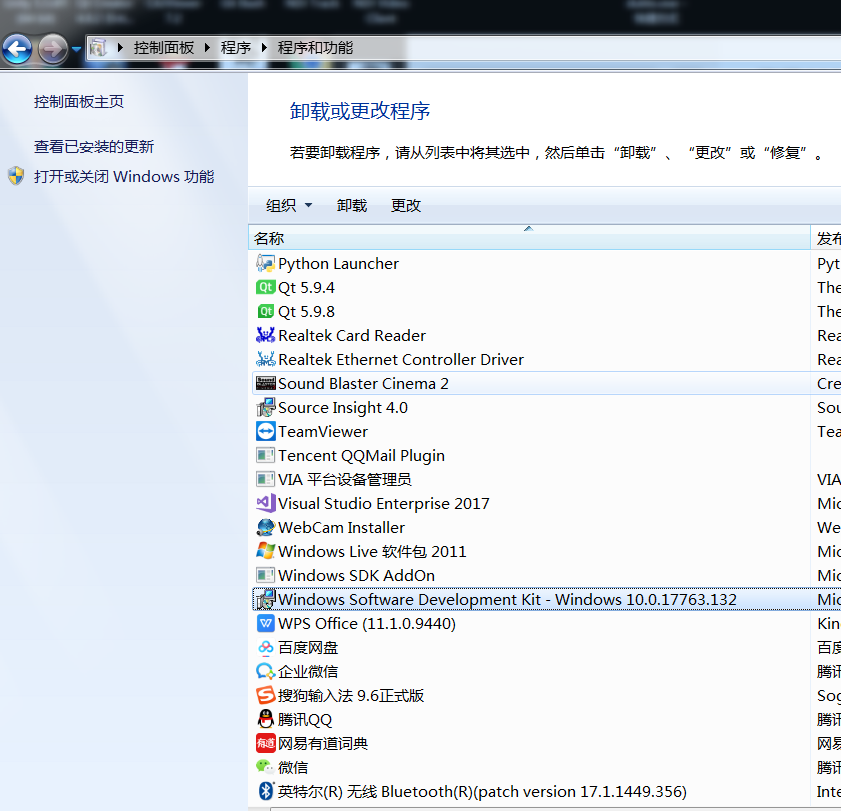The width and height of the screenshot is (841, 811).
Task: Select Qt 5.9.4 program name
Action: 306,287
